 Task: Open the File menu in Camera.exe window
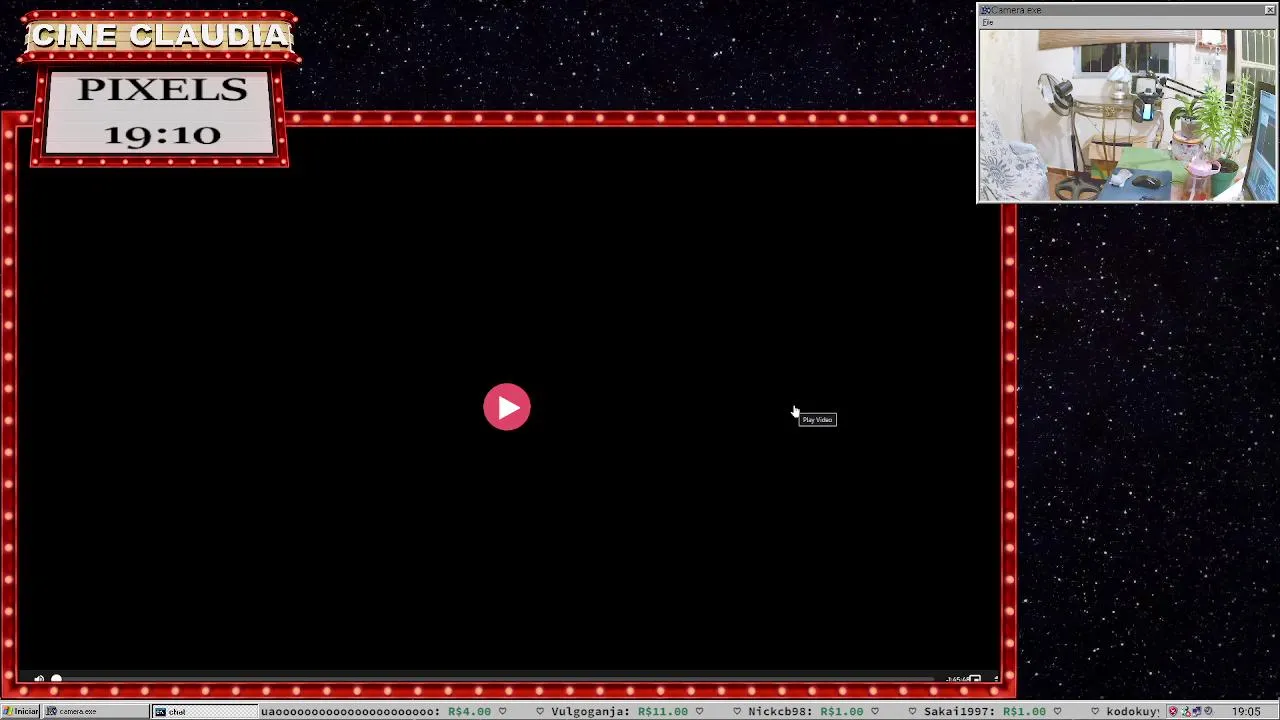pos(988,22)
